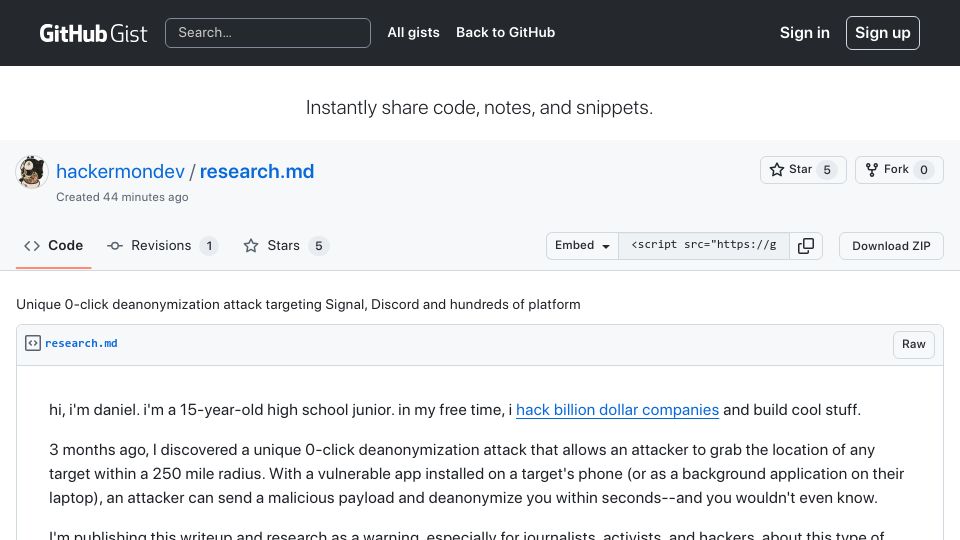The image size is (960, 540).
Task: Click the gist description about 0-click deanonymization
Action: pyautogui.click(x=298, y=304)
